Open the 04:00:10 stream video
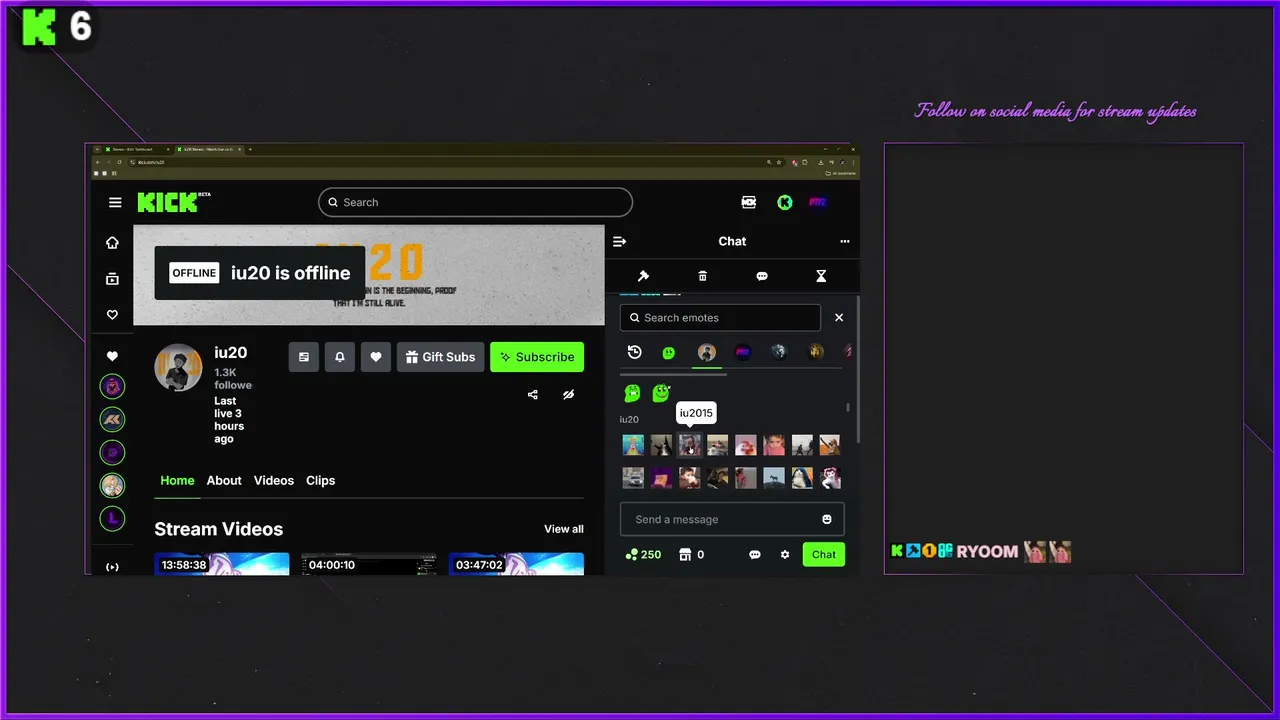This screenshot has width=1280, height=720. click(x=369, y=564)
